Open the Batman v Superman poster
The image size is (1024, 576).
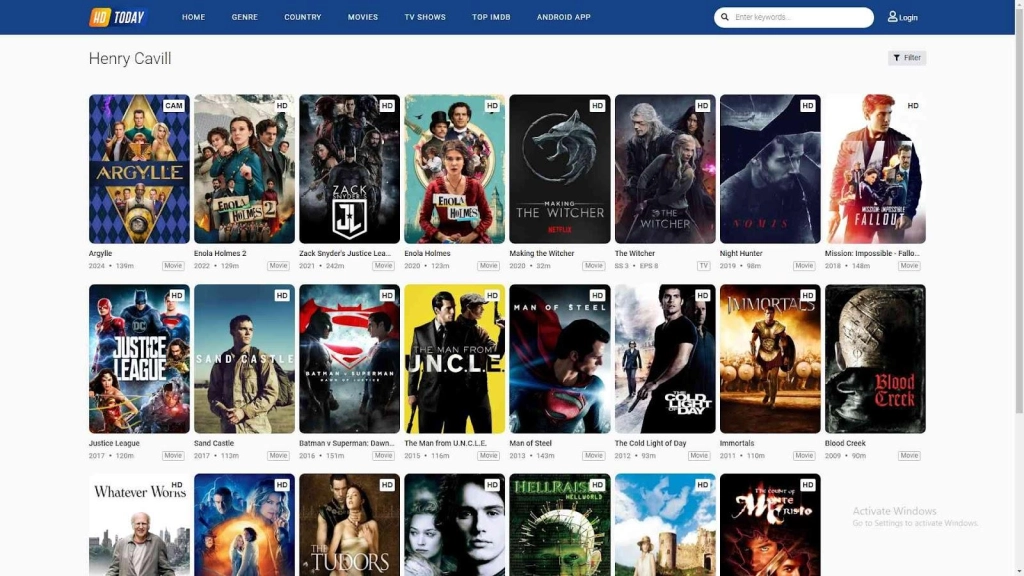[349, 359]
